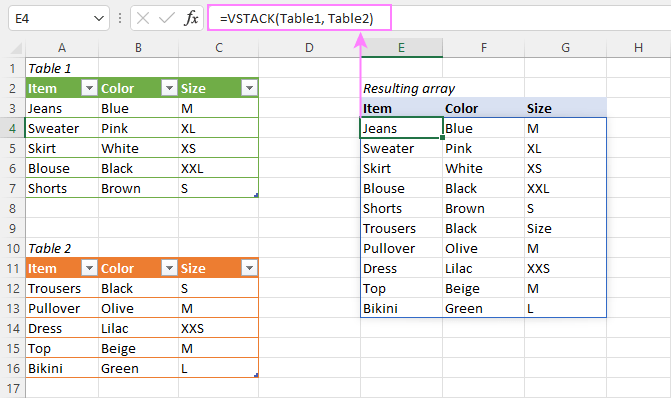Image resolution: width=671 pixels, height=398 pixels.
Task: Select 'XXL' cell in Table 1
Action: tap(219, 168)
